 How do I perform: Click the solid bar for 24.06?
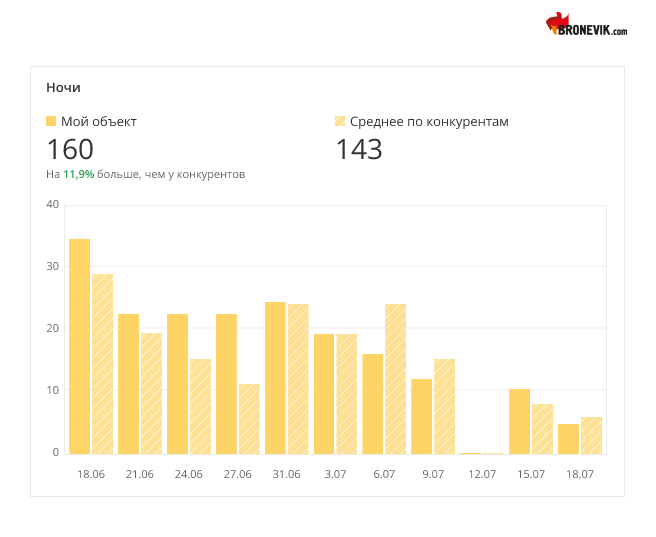[x=177, y=384]
